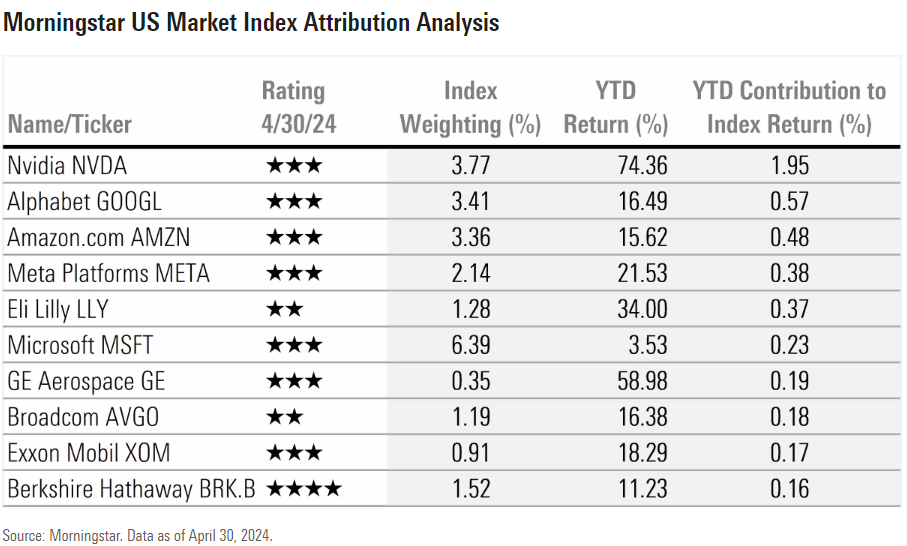This screenshot has width=907, height=546.
Task: Click the Index Weighting (%) header
Action: pos(470,108)
